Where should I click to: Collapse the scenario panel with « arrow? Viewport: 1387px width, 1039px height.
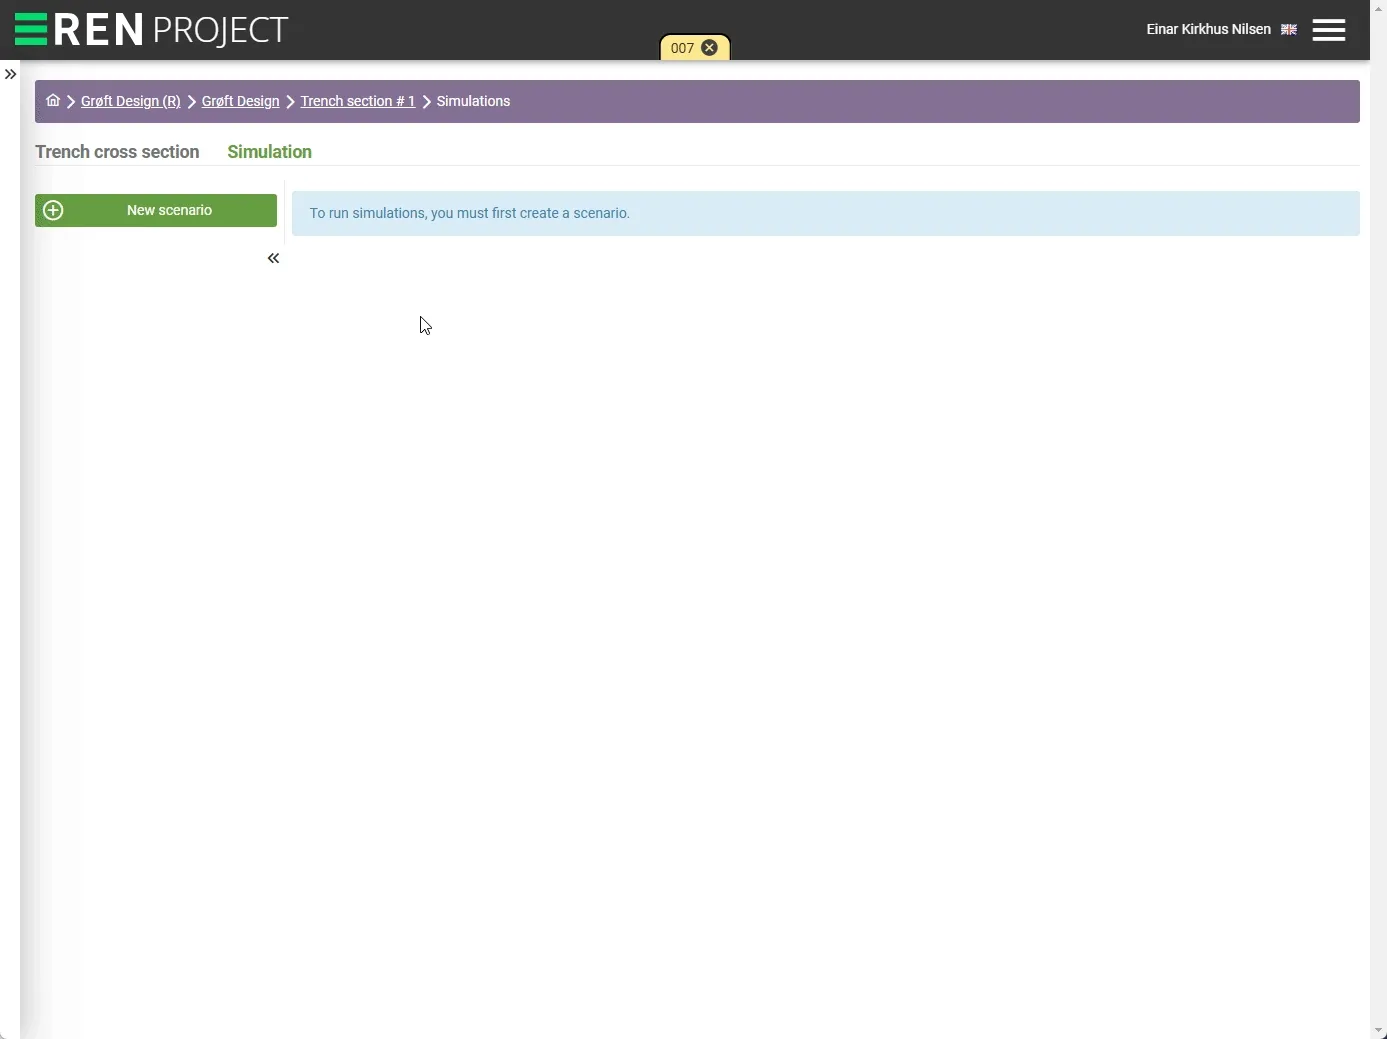pos(273,258)
